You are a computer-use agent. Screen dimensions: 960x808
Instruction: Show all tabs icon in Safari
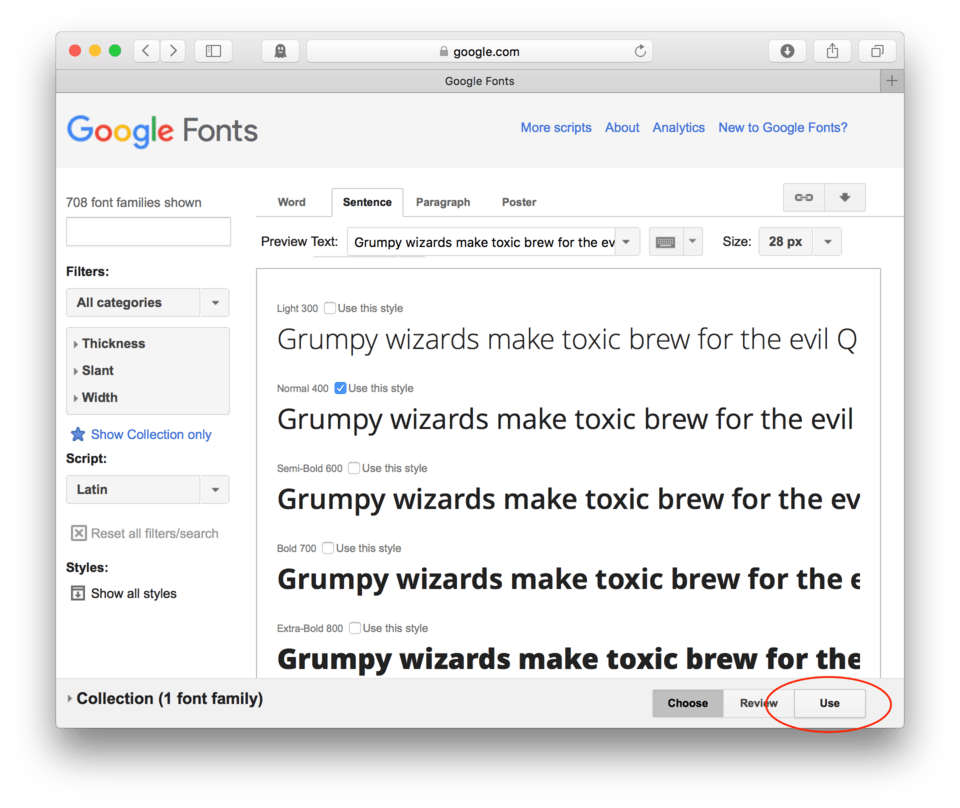877,51
